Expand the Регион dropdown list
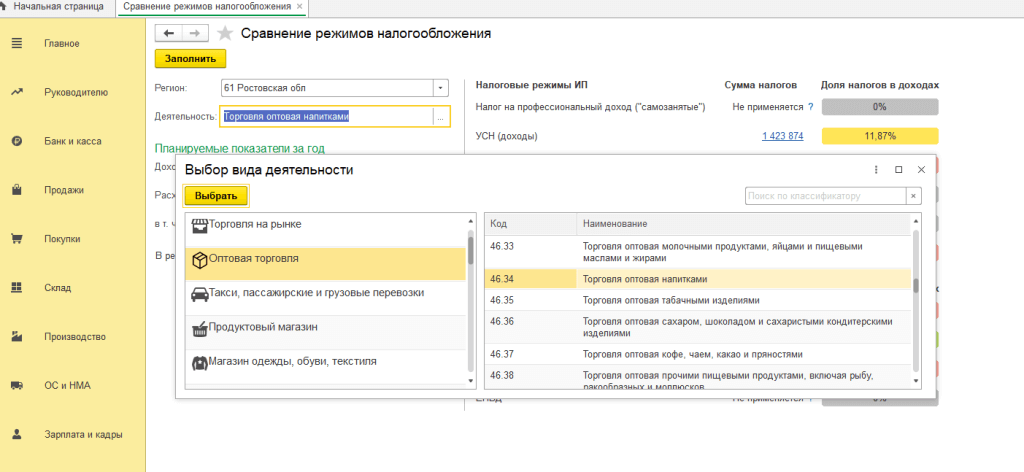The image size is (1024, 472). pos(440,87)
